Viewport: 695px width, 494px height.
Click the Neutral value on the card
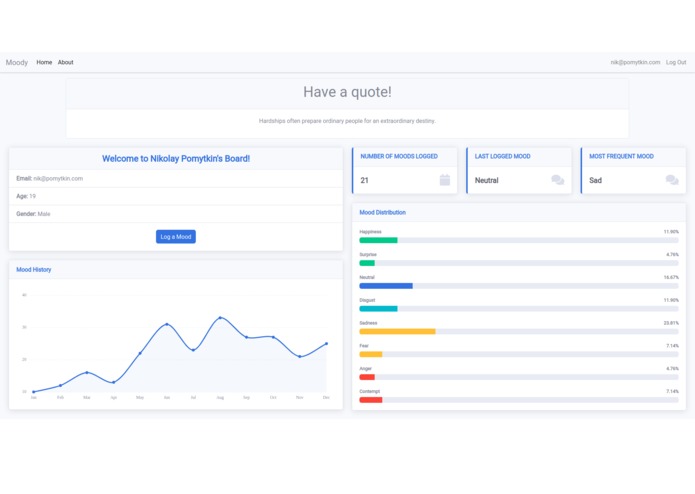coord(487,180)
